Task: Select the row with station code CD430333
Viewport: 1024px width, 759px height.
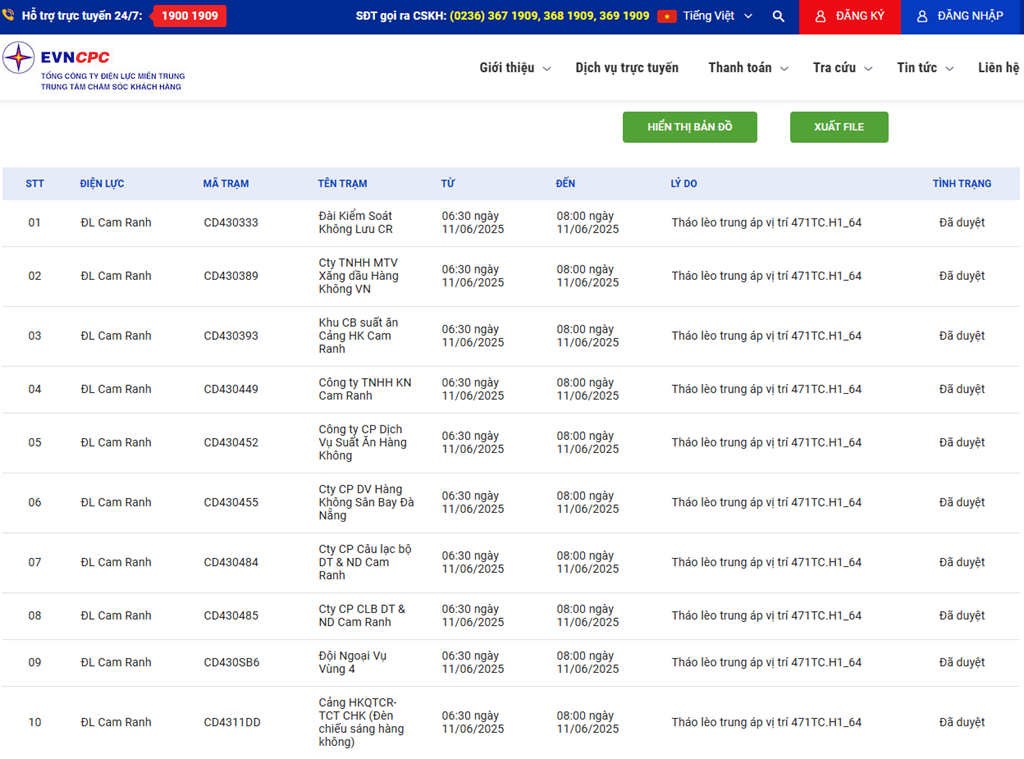Action: [231, 223]
